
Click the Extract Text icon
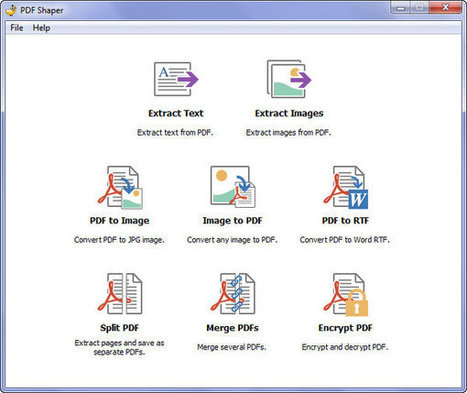click(176, 79)
